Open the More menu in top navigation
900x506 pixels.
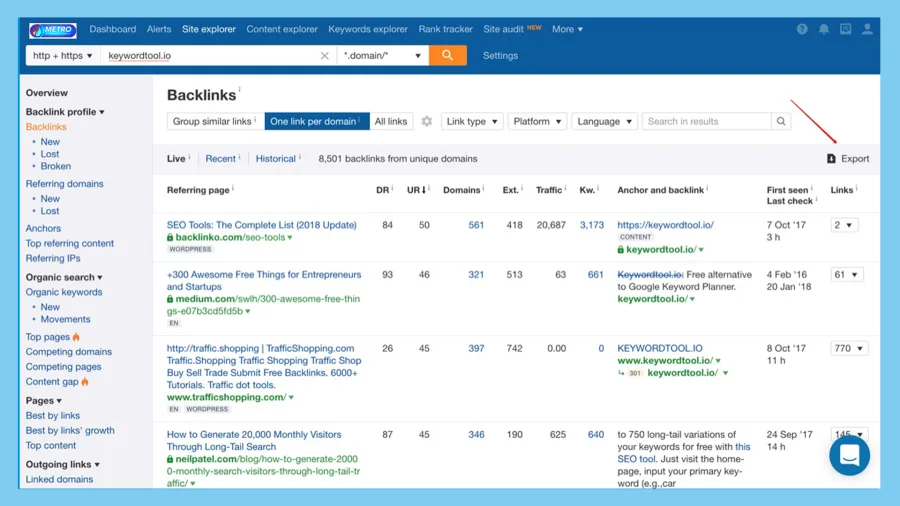point(567,29)
